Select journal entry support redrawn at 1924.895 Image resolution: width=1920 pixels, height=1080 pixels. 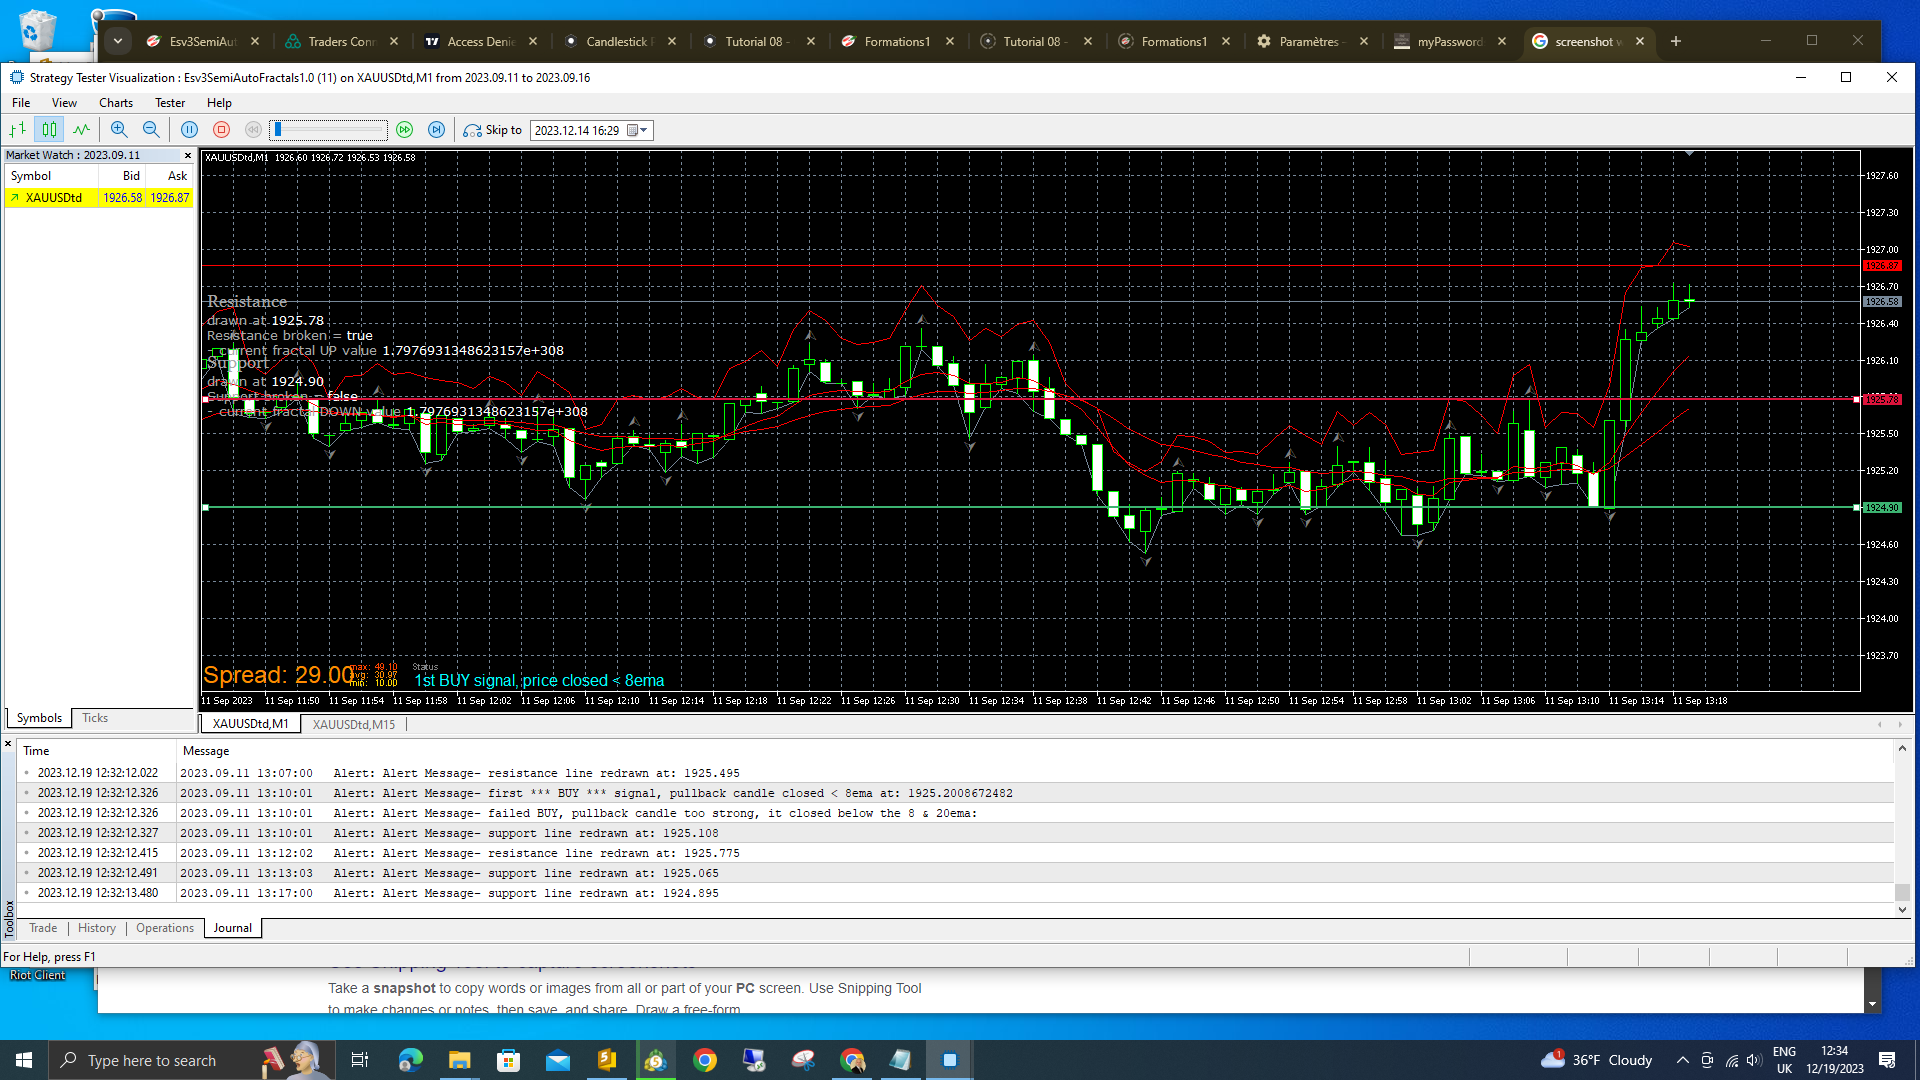(957, 893)
